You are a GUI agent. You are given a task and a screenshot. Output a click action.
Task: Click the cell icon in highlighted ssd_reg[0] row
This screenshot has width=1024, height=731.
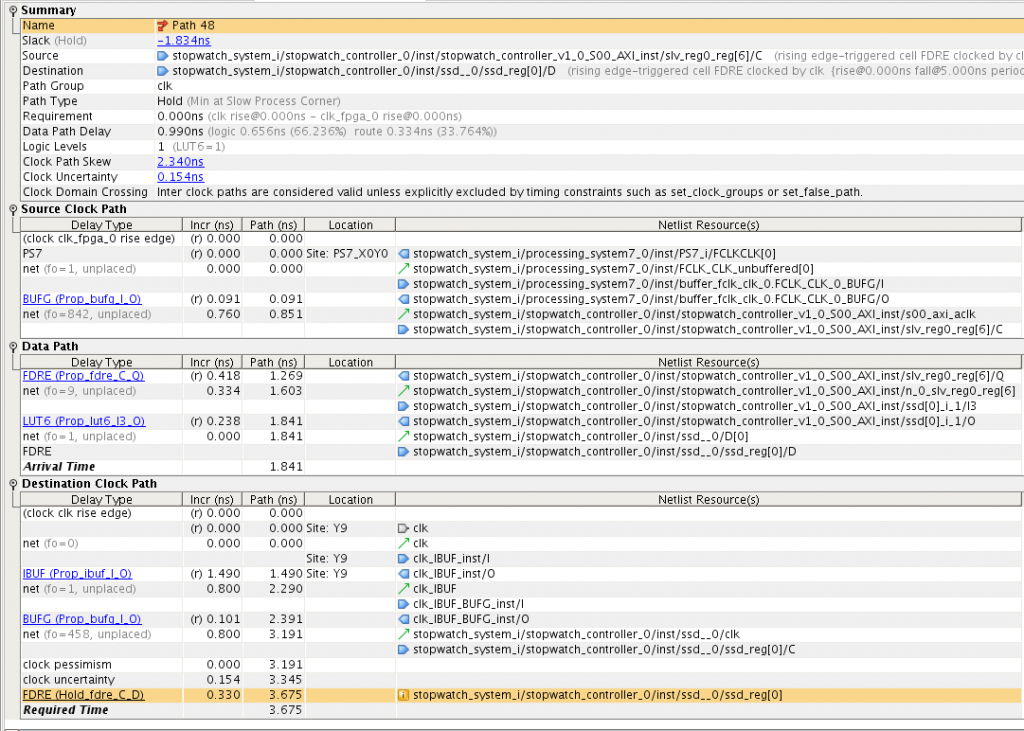pos(404,695)
